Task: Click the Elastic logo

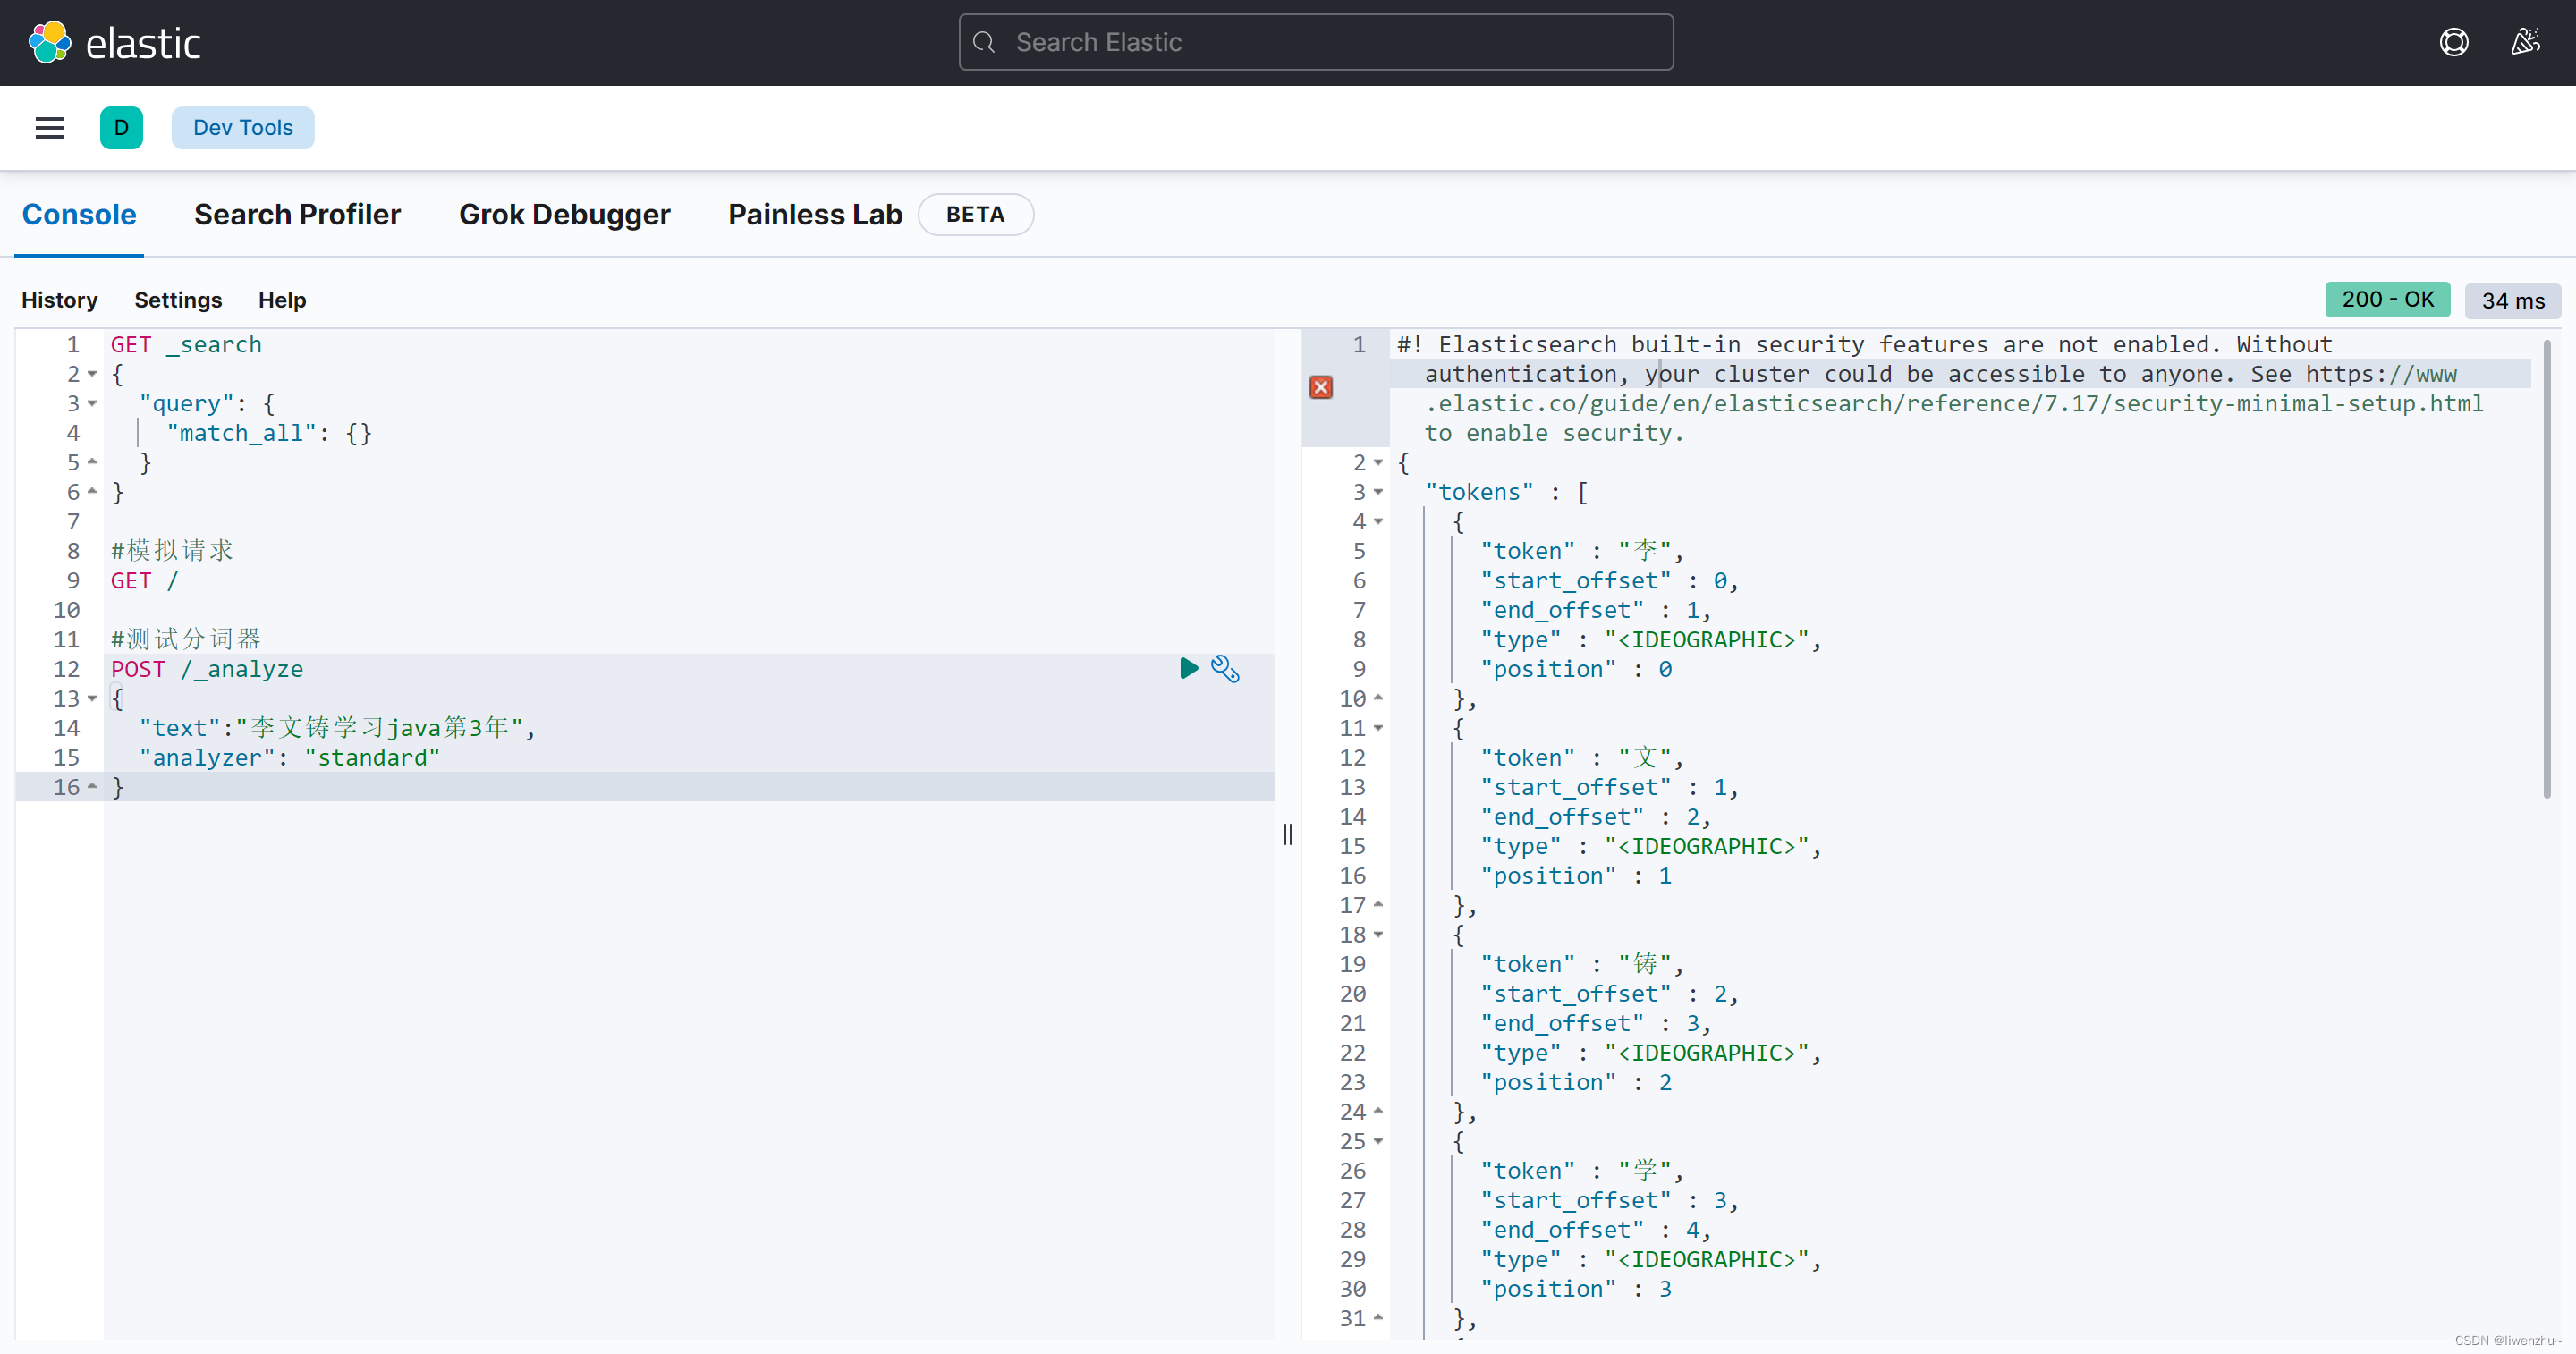Action: [x=115, y=43]
